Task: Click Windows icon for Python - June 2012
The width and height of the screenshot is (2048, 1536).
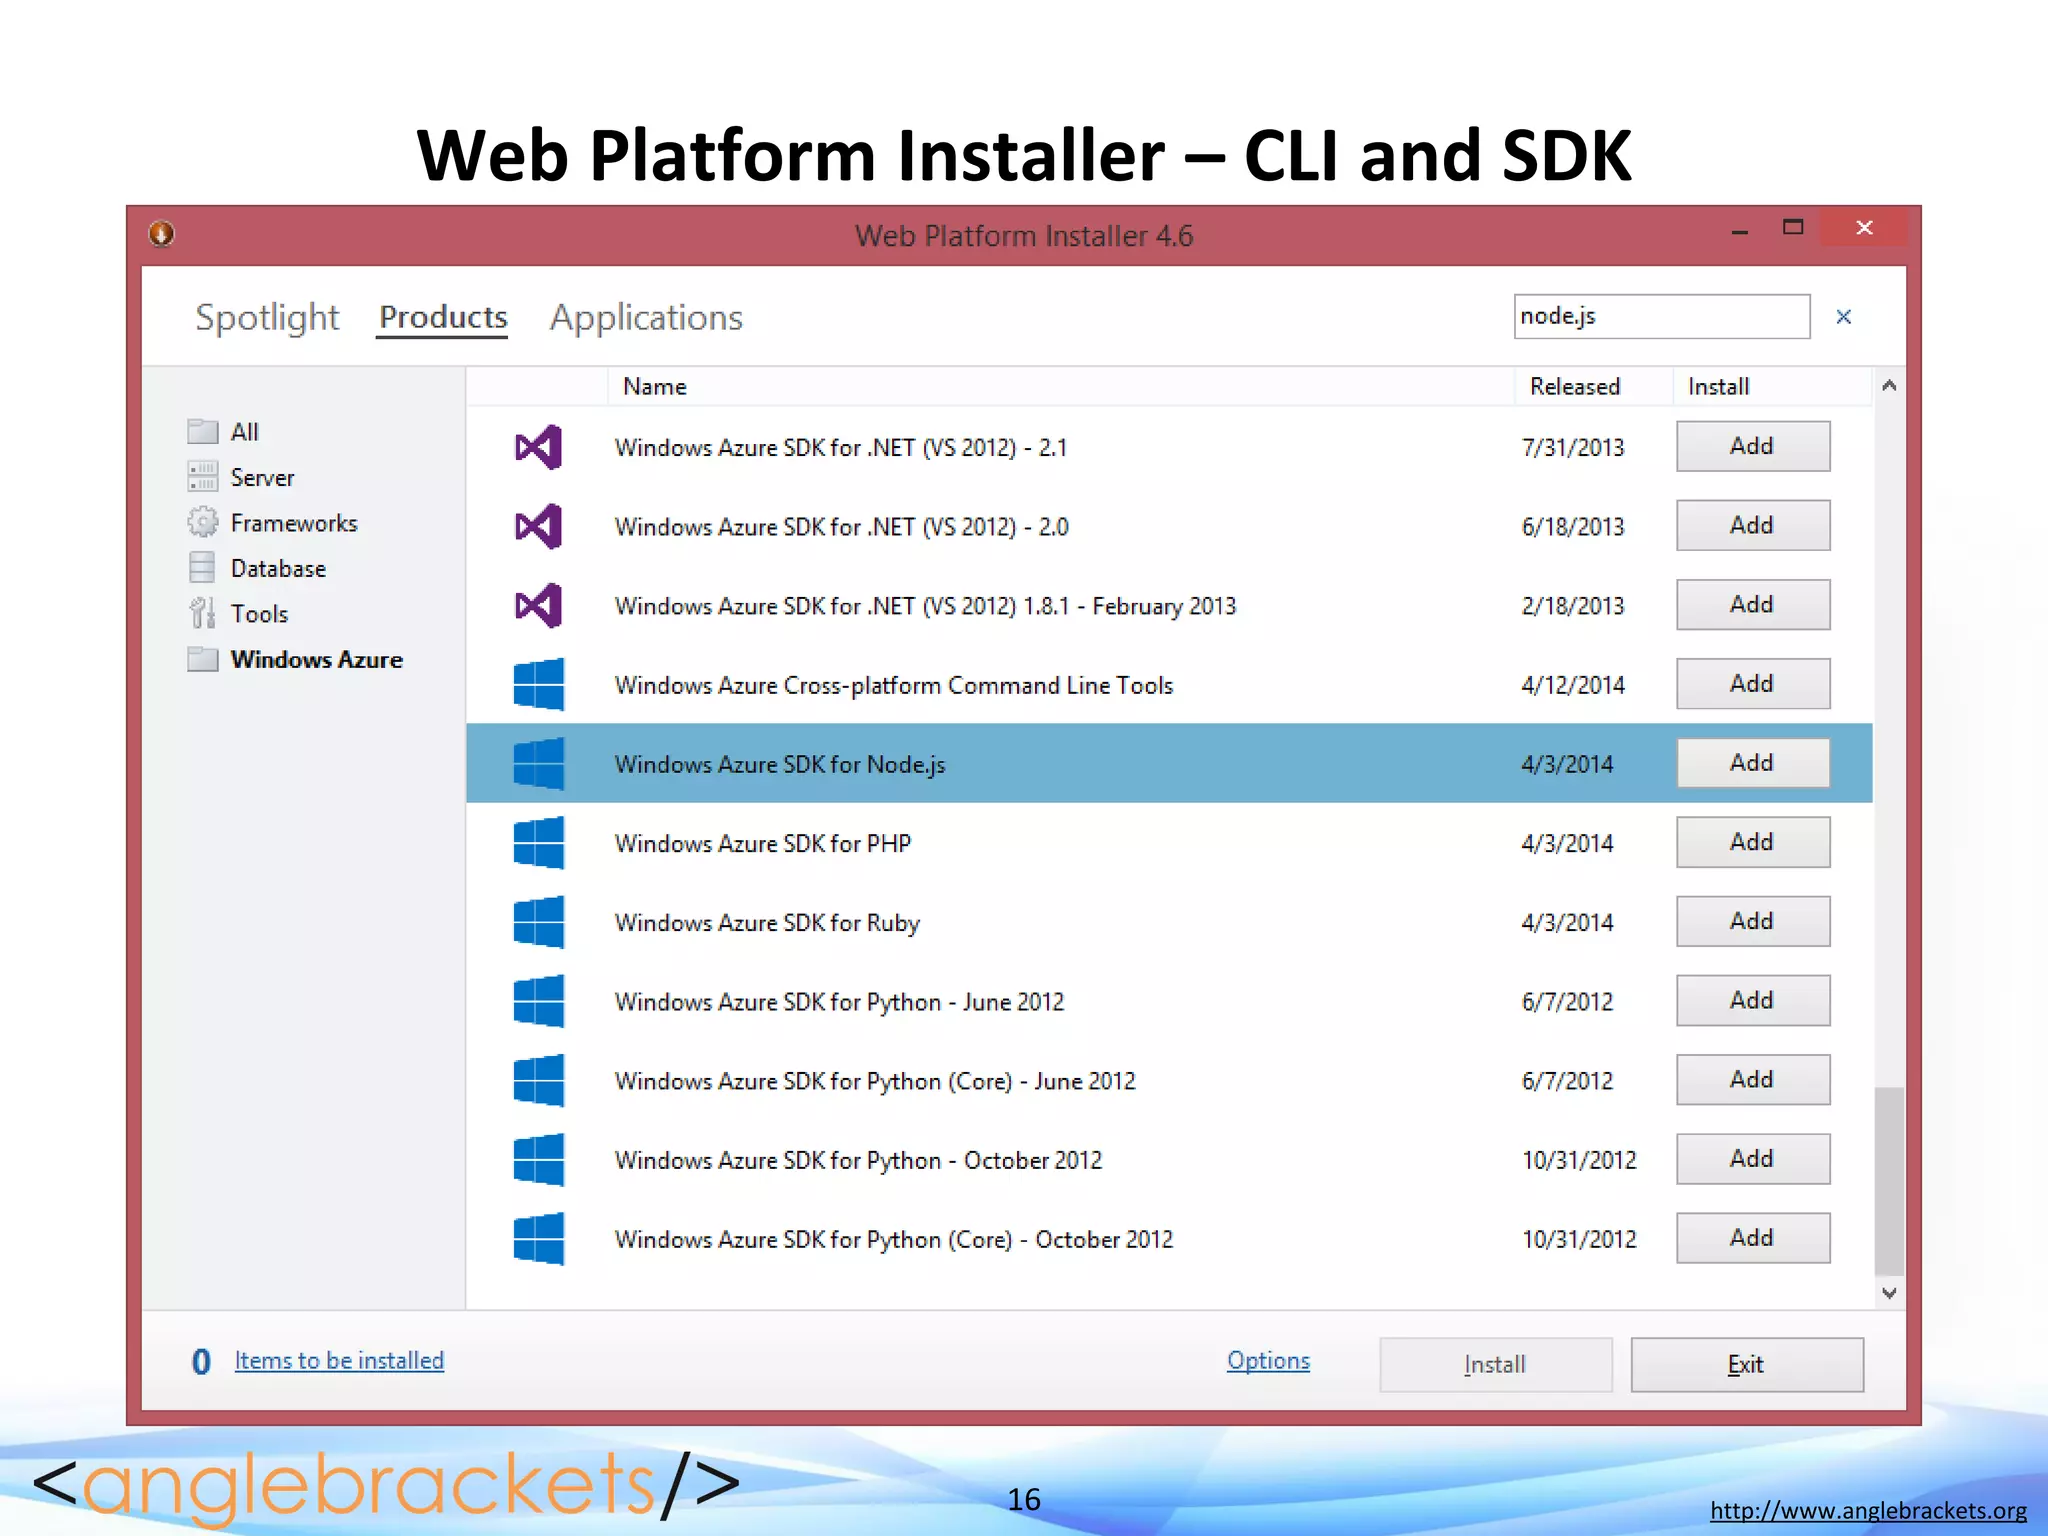Action: [x=538, y=1001]
